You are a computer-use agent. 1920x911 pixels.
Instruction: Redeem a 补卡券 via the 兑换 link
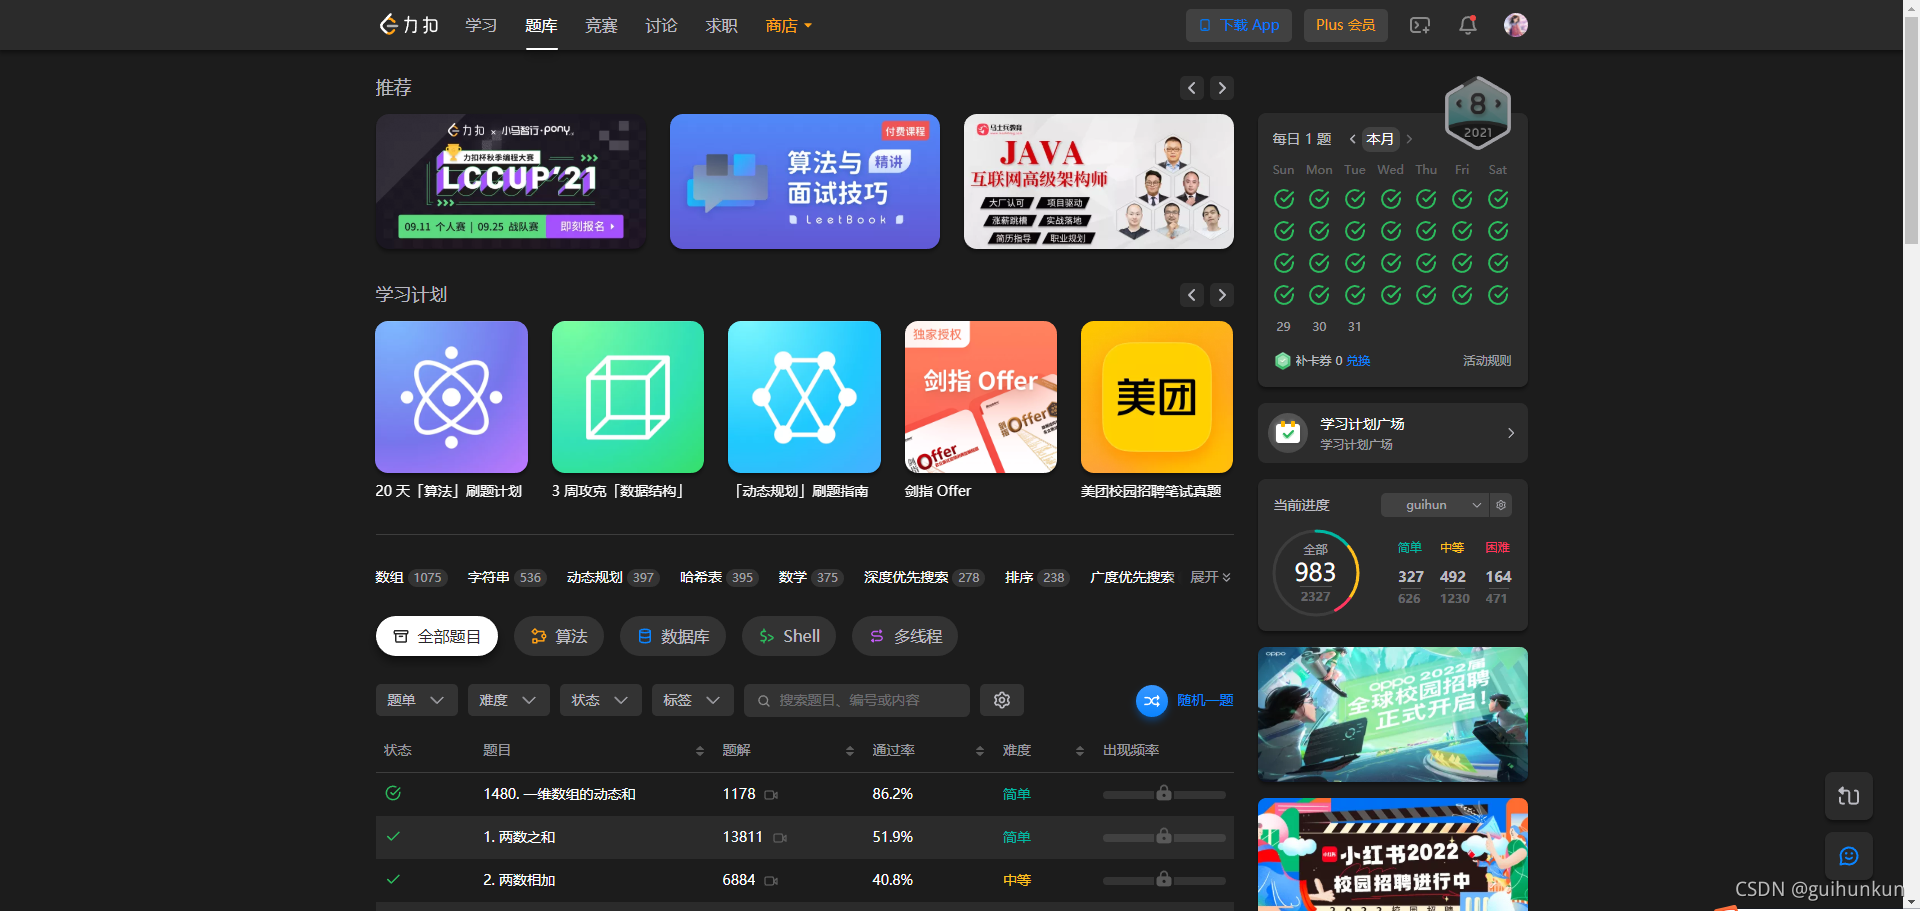[x=1357, y=361]
